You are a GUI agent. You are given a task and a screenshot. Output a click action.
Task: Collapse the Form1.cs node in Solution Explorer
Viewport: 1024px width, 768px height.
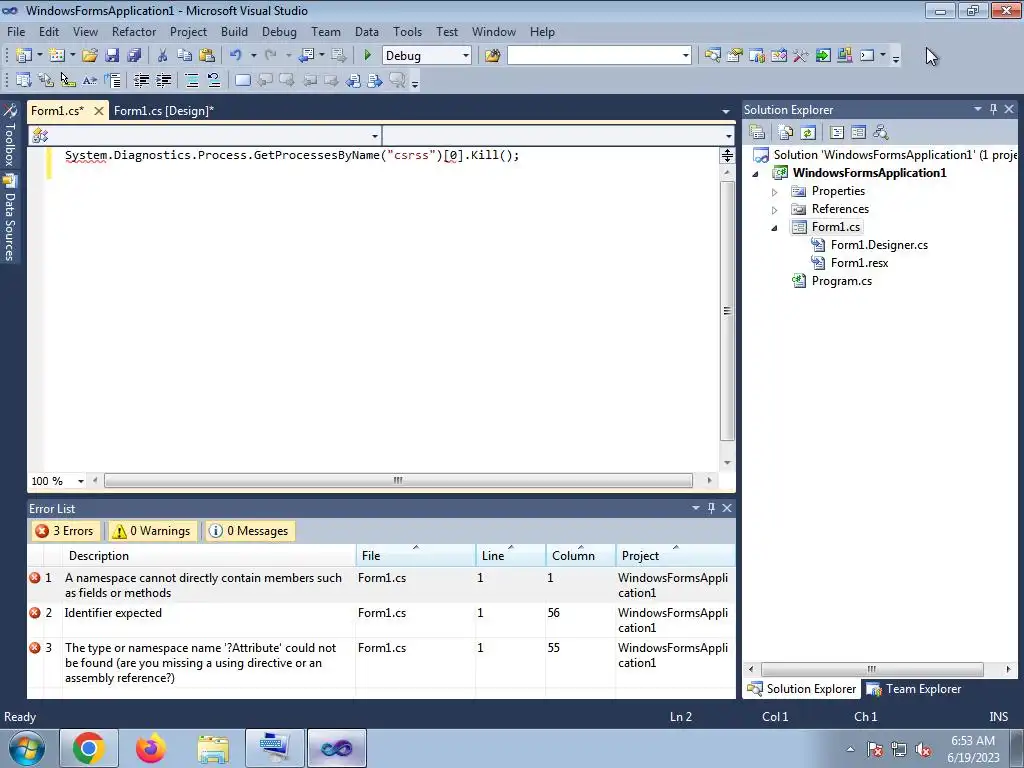[775, 228]
